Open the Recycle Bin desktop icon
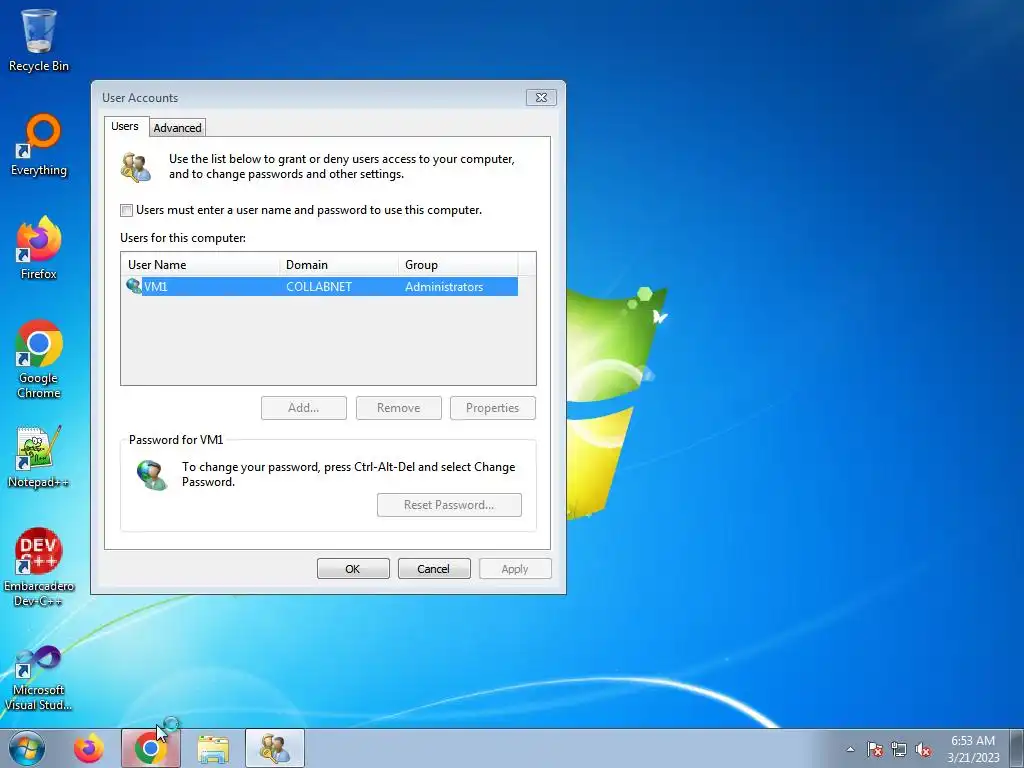Image resolution: width=1024 pixels, height=768 pixels. (39, 40)
